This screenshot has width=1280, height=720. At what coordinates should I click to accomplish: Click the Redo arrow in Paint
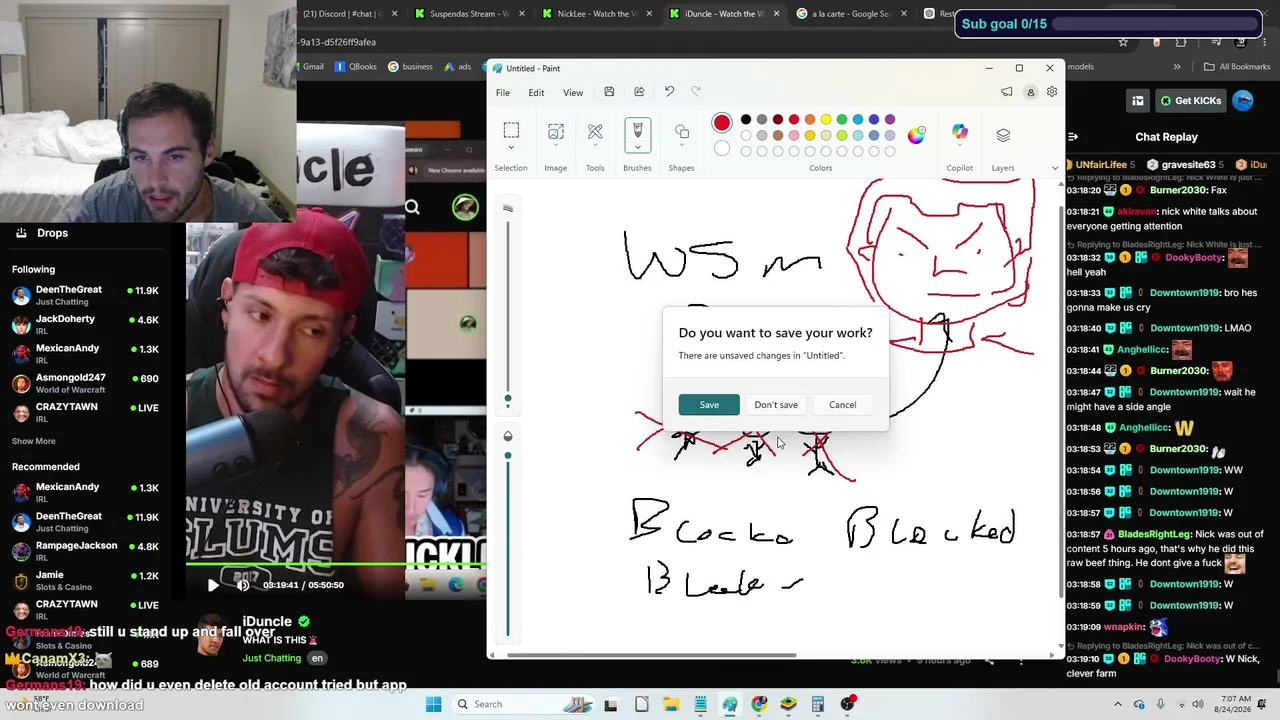pos(696,92)
